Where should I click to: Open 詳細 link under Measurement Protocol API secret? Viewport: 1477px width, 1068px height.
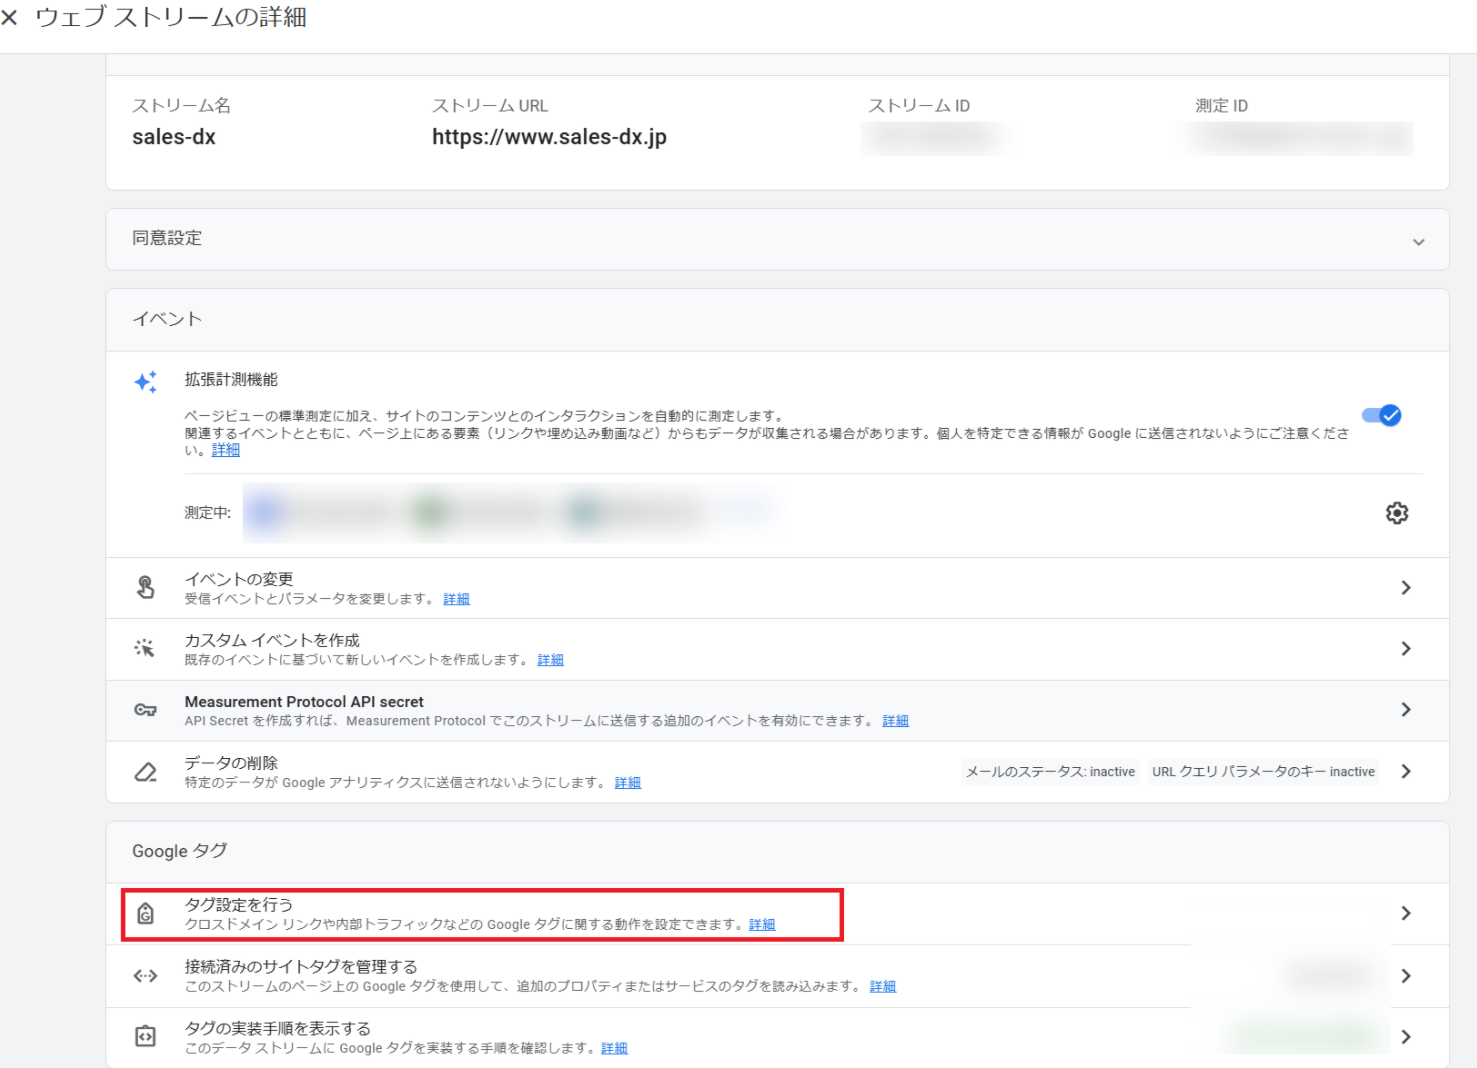(x=896, y=721)
